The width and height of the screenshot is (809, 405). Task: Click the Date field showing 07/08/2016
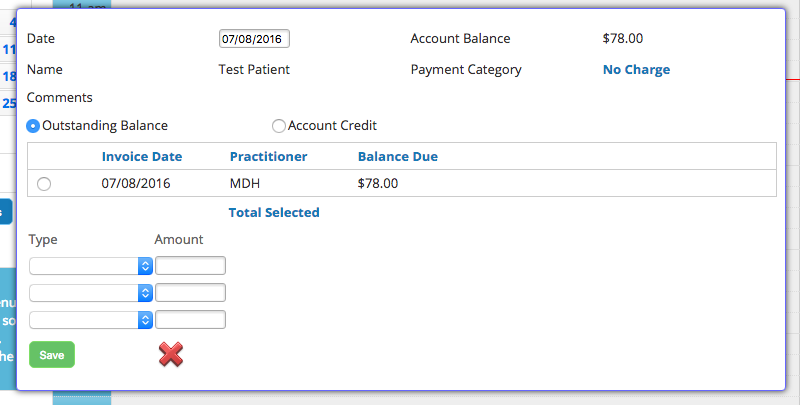[x=254, y=39]
